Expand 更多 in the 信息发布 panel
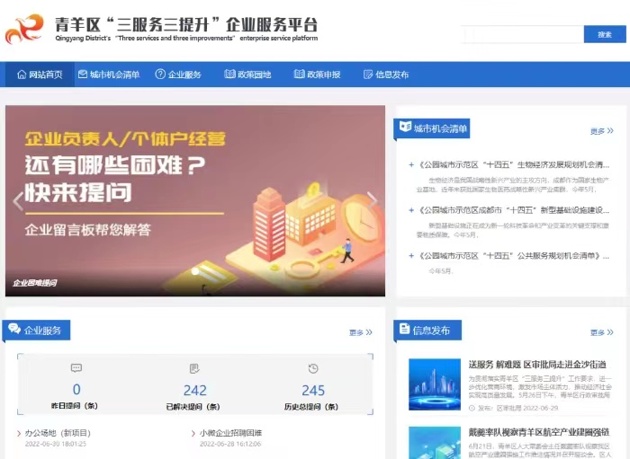Screen dimensions: 630x459 (600, 332)
